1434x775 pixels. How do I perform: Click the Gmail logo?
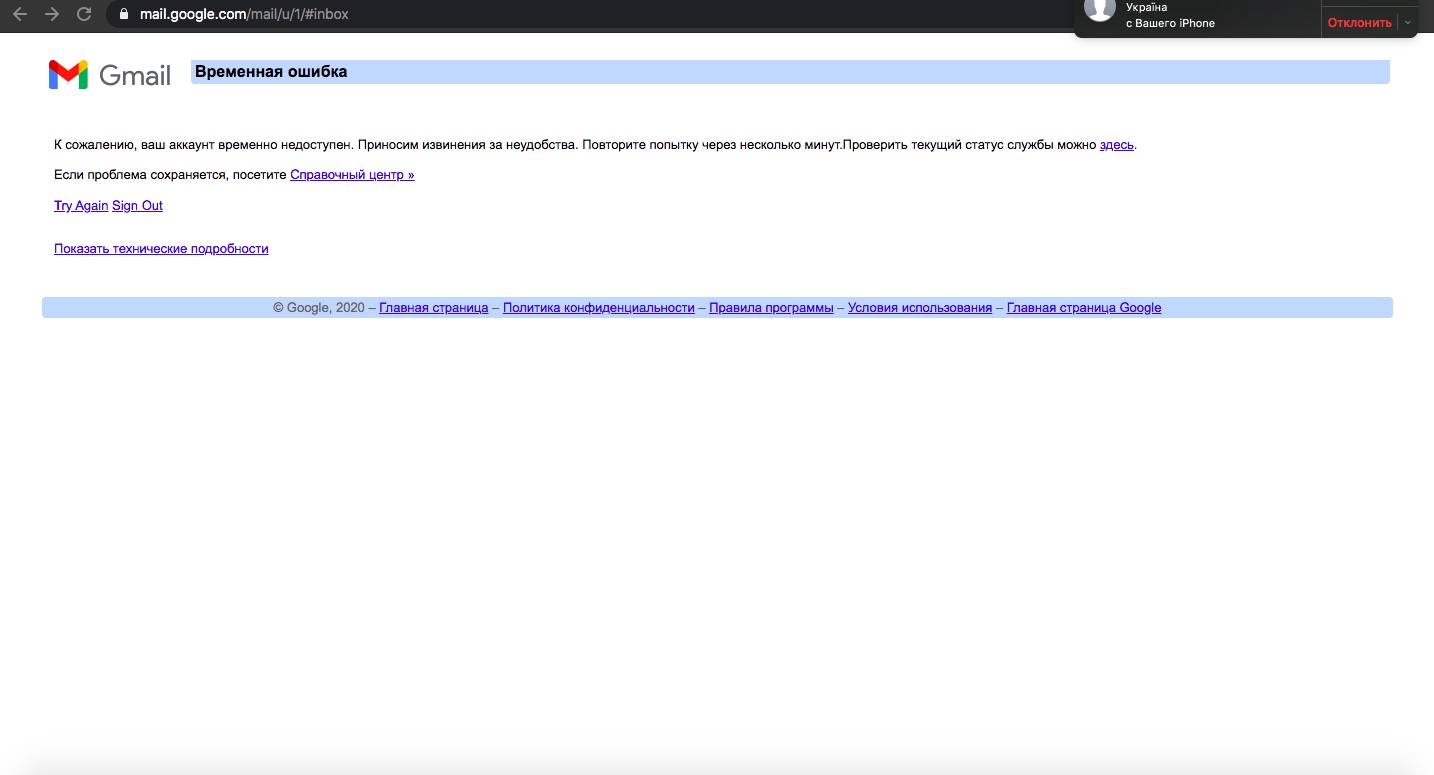coord(110,74)
